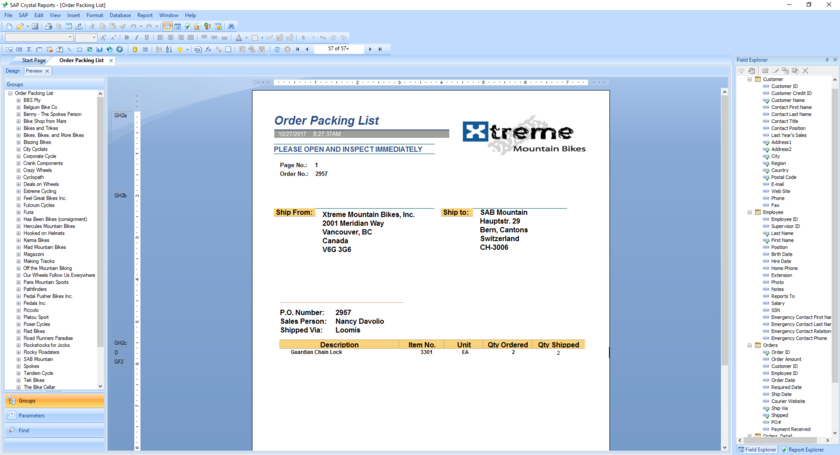
Task: Click the Insert Line icon
Action: (70, 49)
